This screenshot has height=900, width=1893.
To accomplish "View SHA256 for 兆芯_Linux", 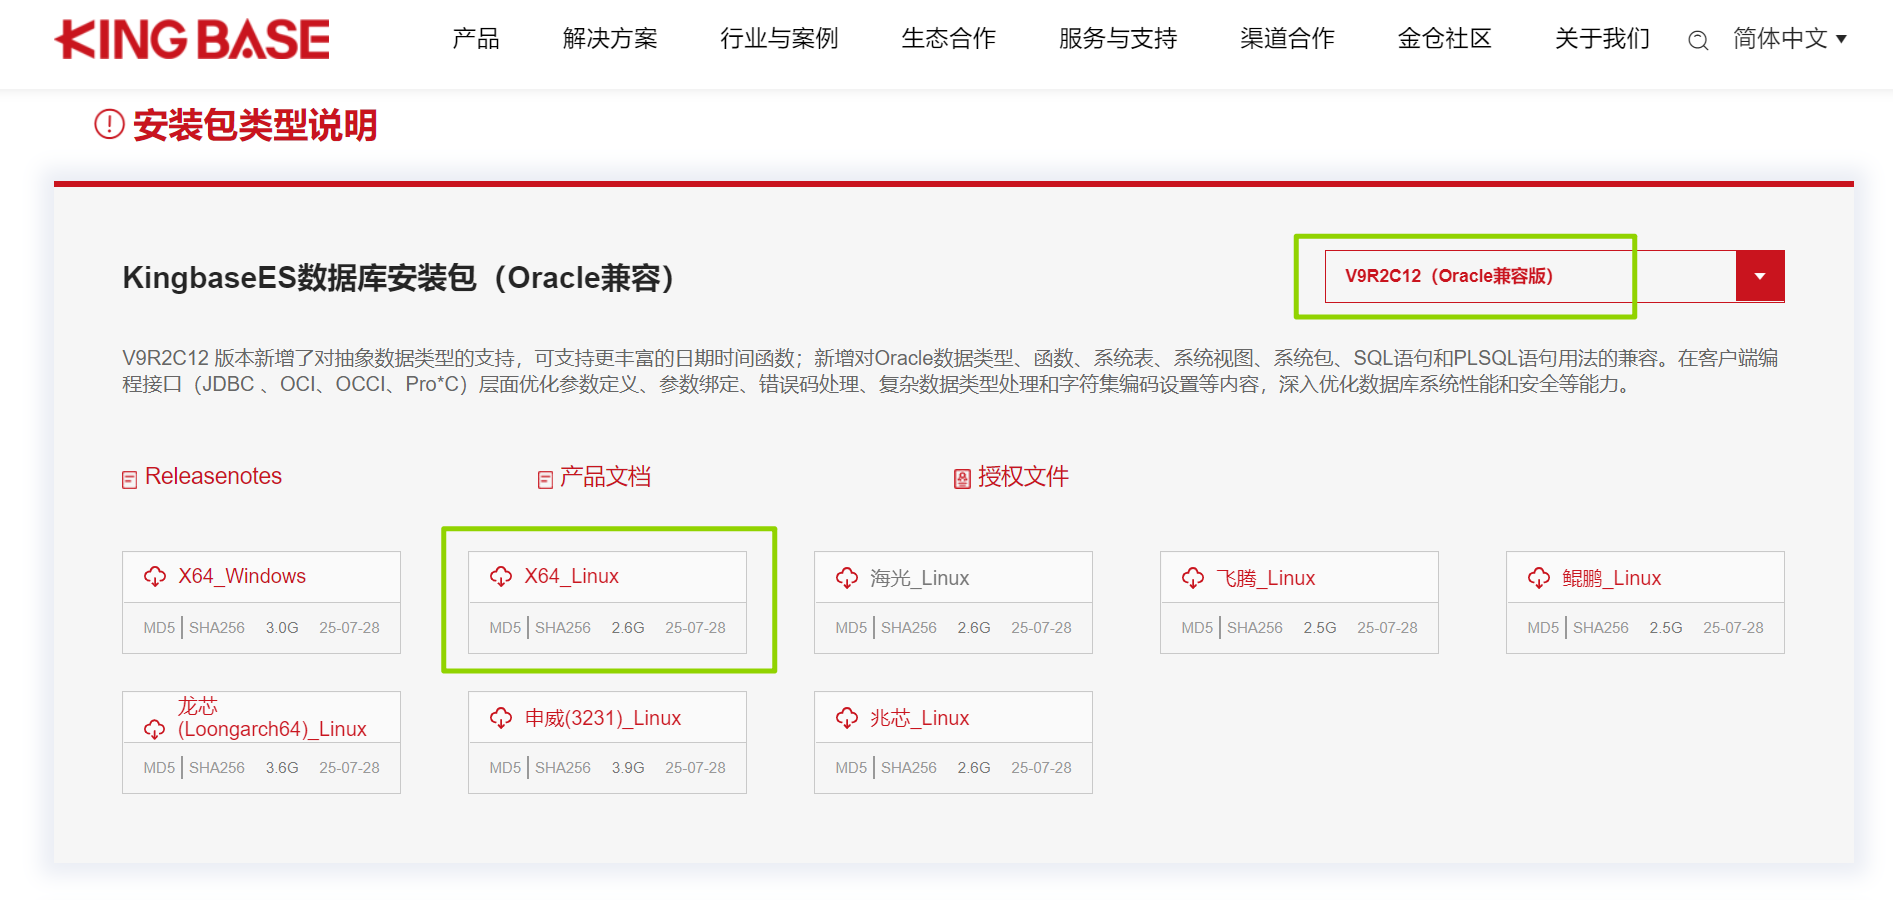I will point(909,768).
